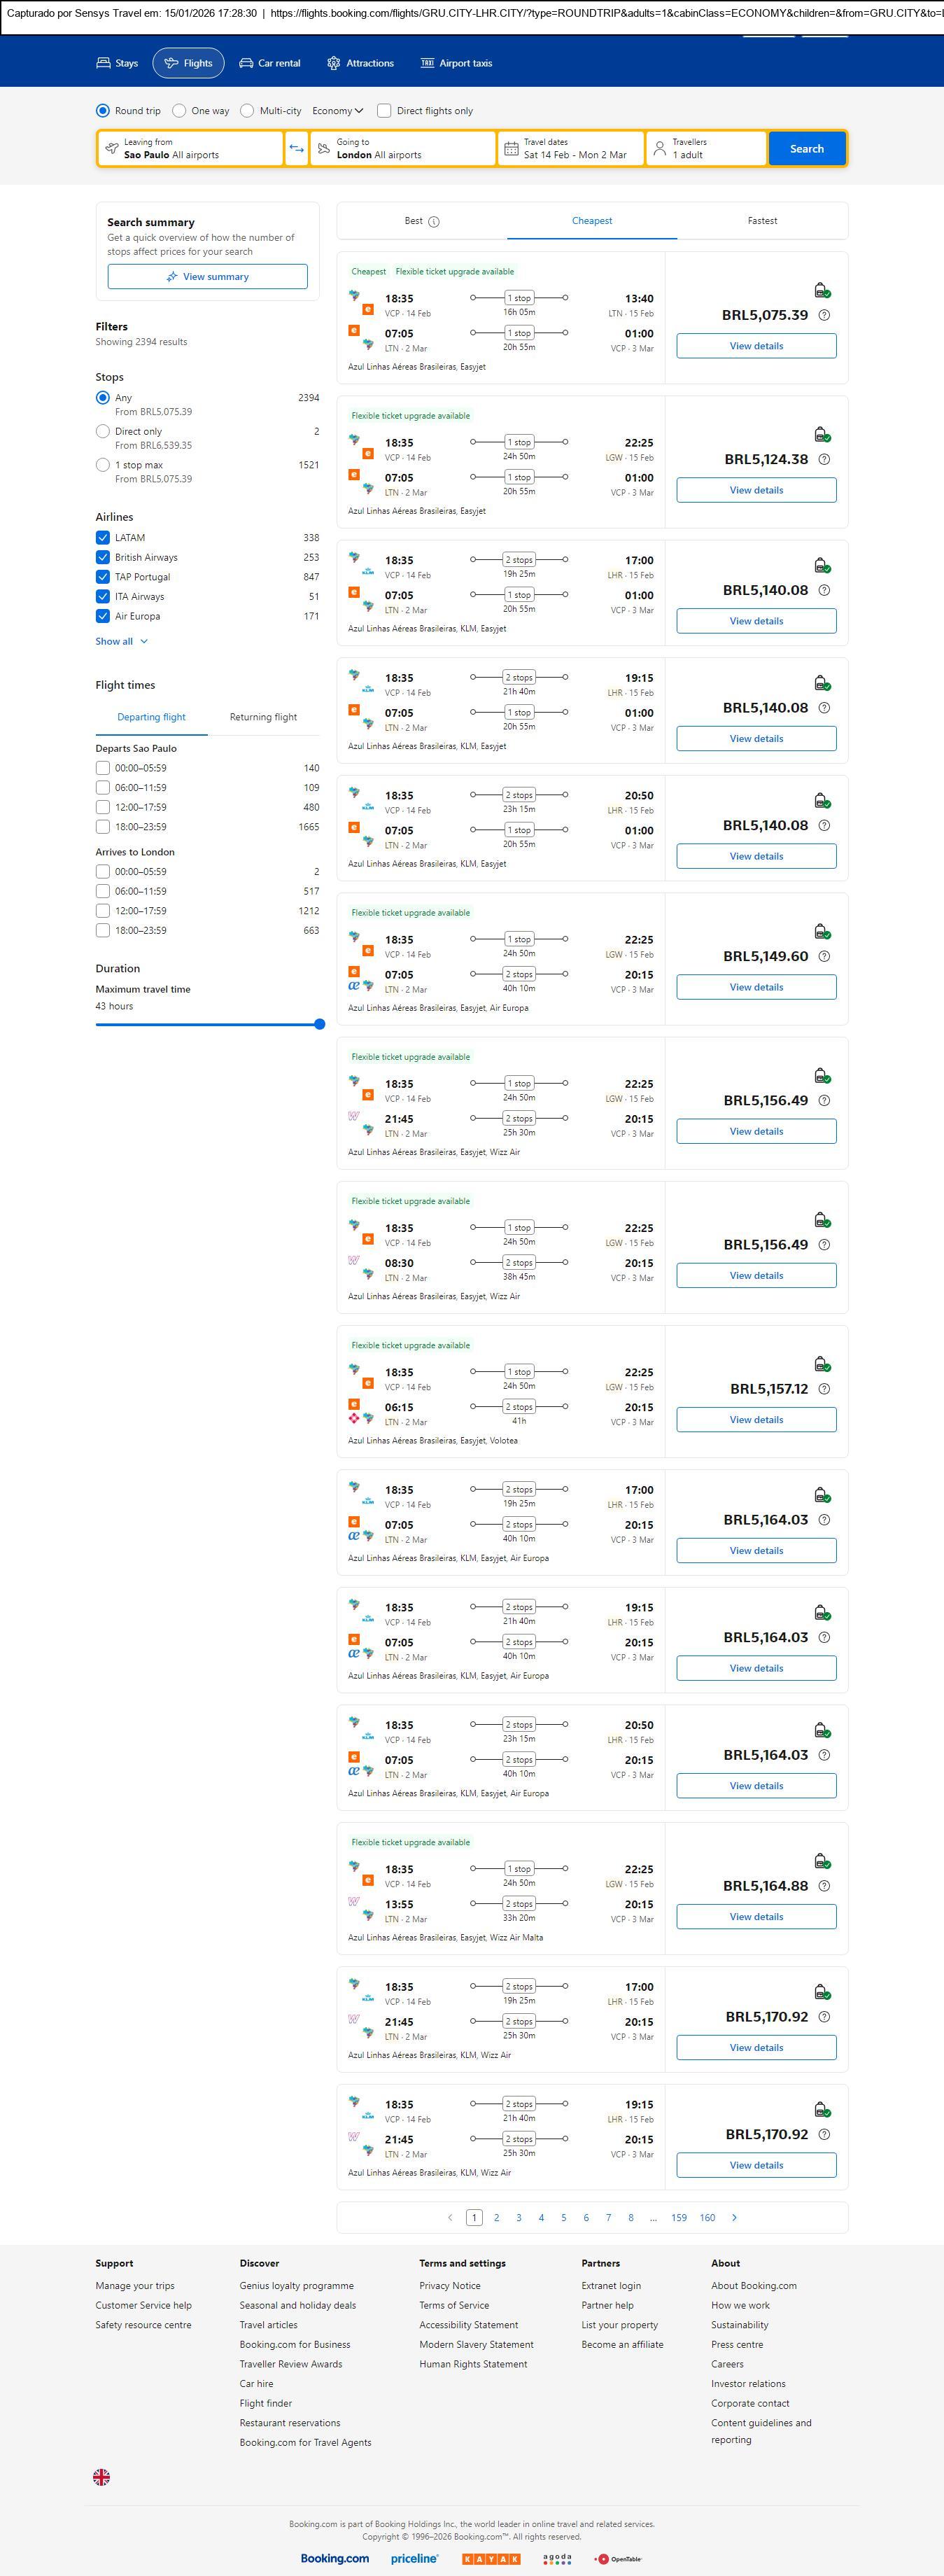Click the Leaving from Sao Paulo field
944x2576 pixels.
point(190,149)
